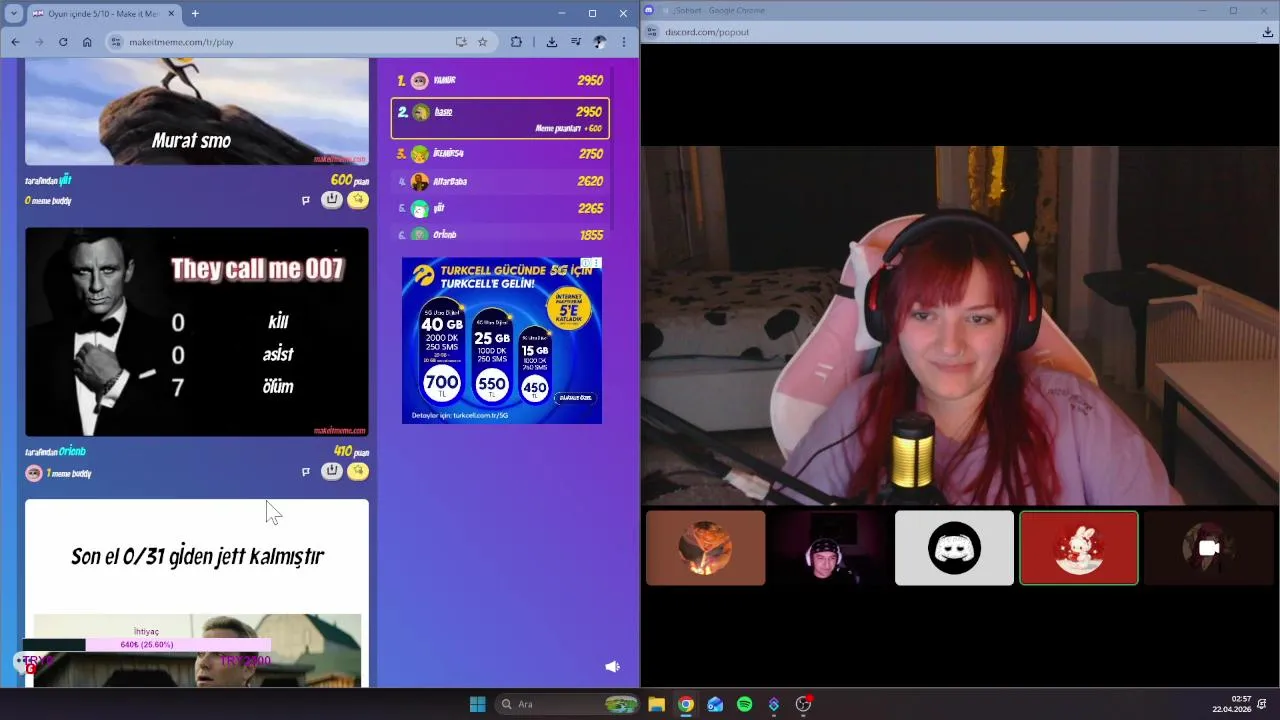Open Chrome three-dot menu
This screenshot has height=720, width=1280.
[624, 42]
